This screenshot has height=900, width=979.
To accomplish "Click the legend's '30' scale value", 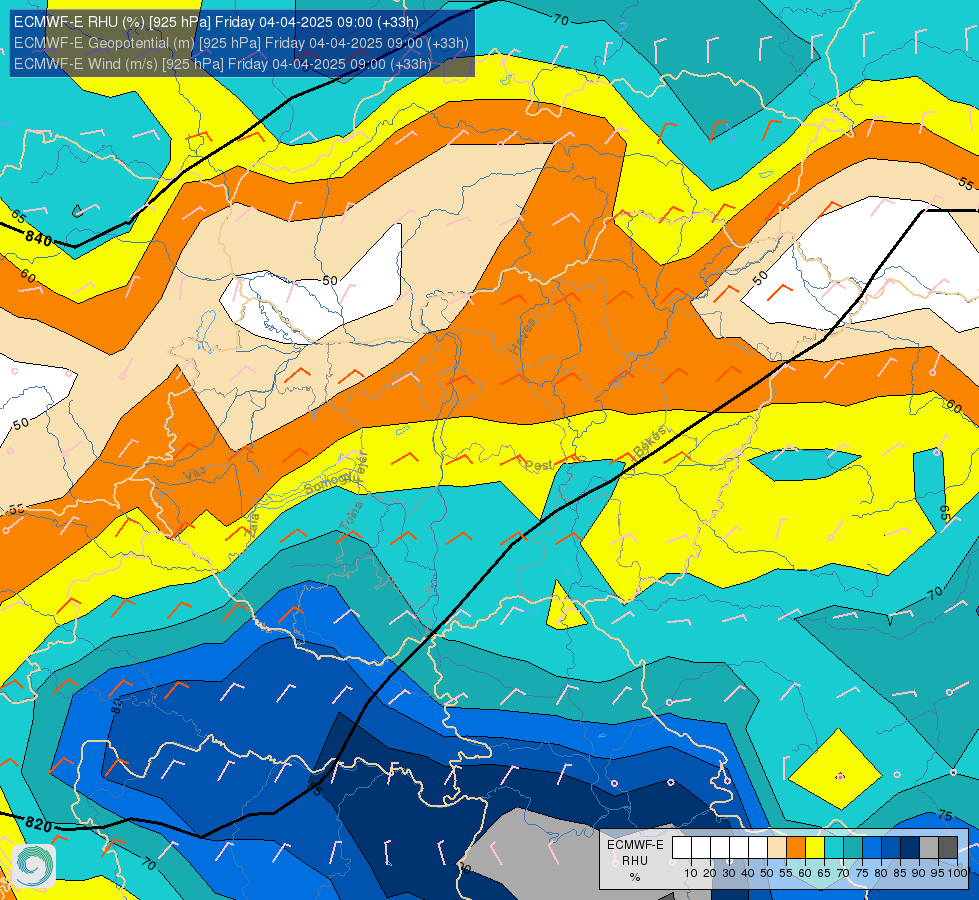I will tap(729, 874).
